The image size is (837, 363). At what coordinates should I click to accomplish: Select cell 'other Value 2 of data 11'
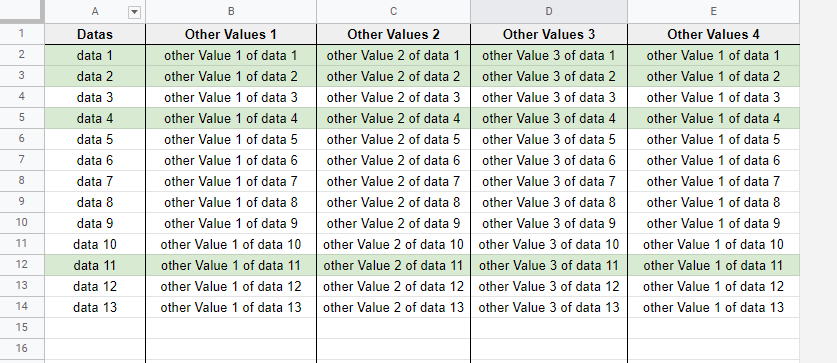[393, 265]
